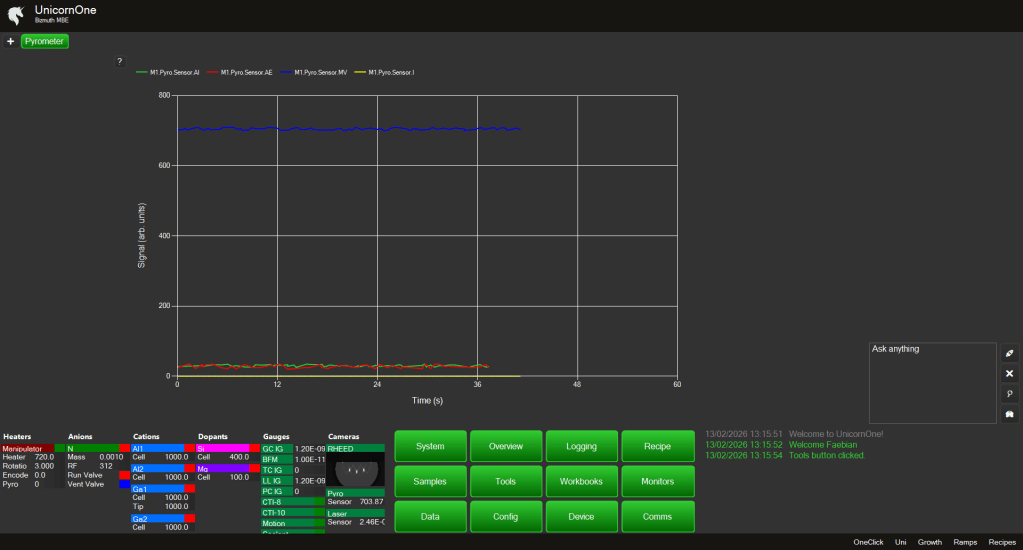1023x550 pixels.
Task: Expand the Si dopant header
Action: [222, 449]
